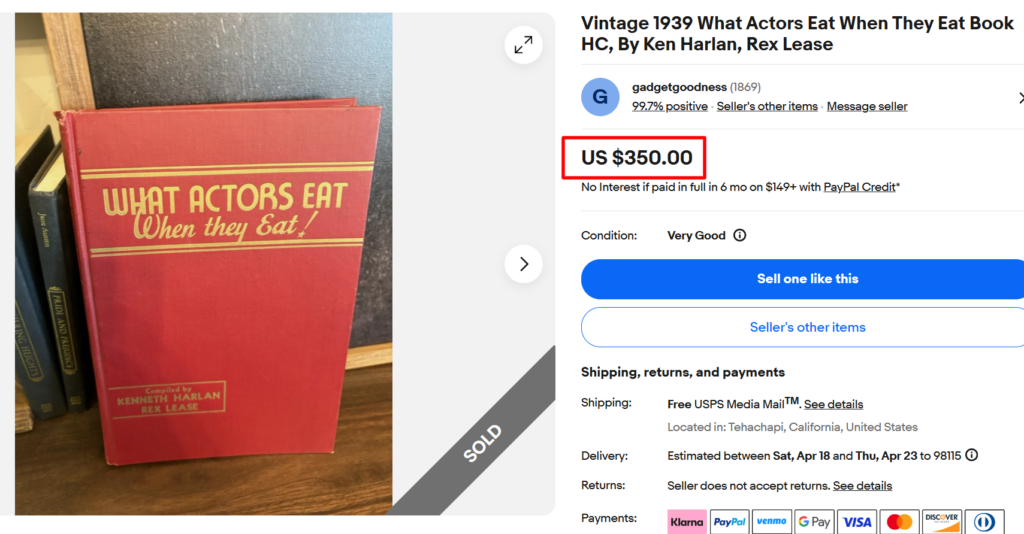Screen dimensions: 1024x534
Task: Click the Google Pay payment icon
Action: [x=814, y=521]
